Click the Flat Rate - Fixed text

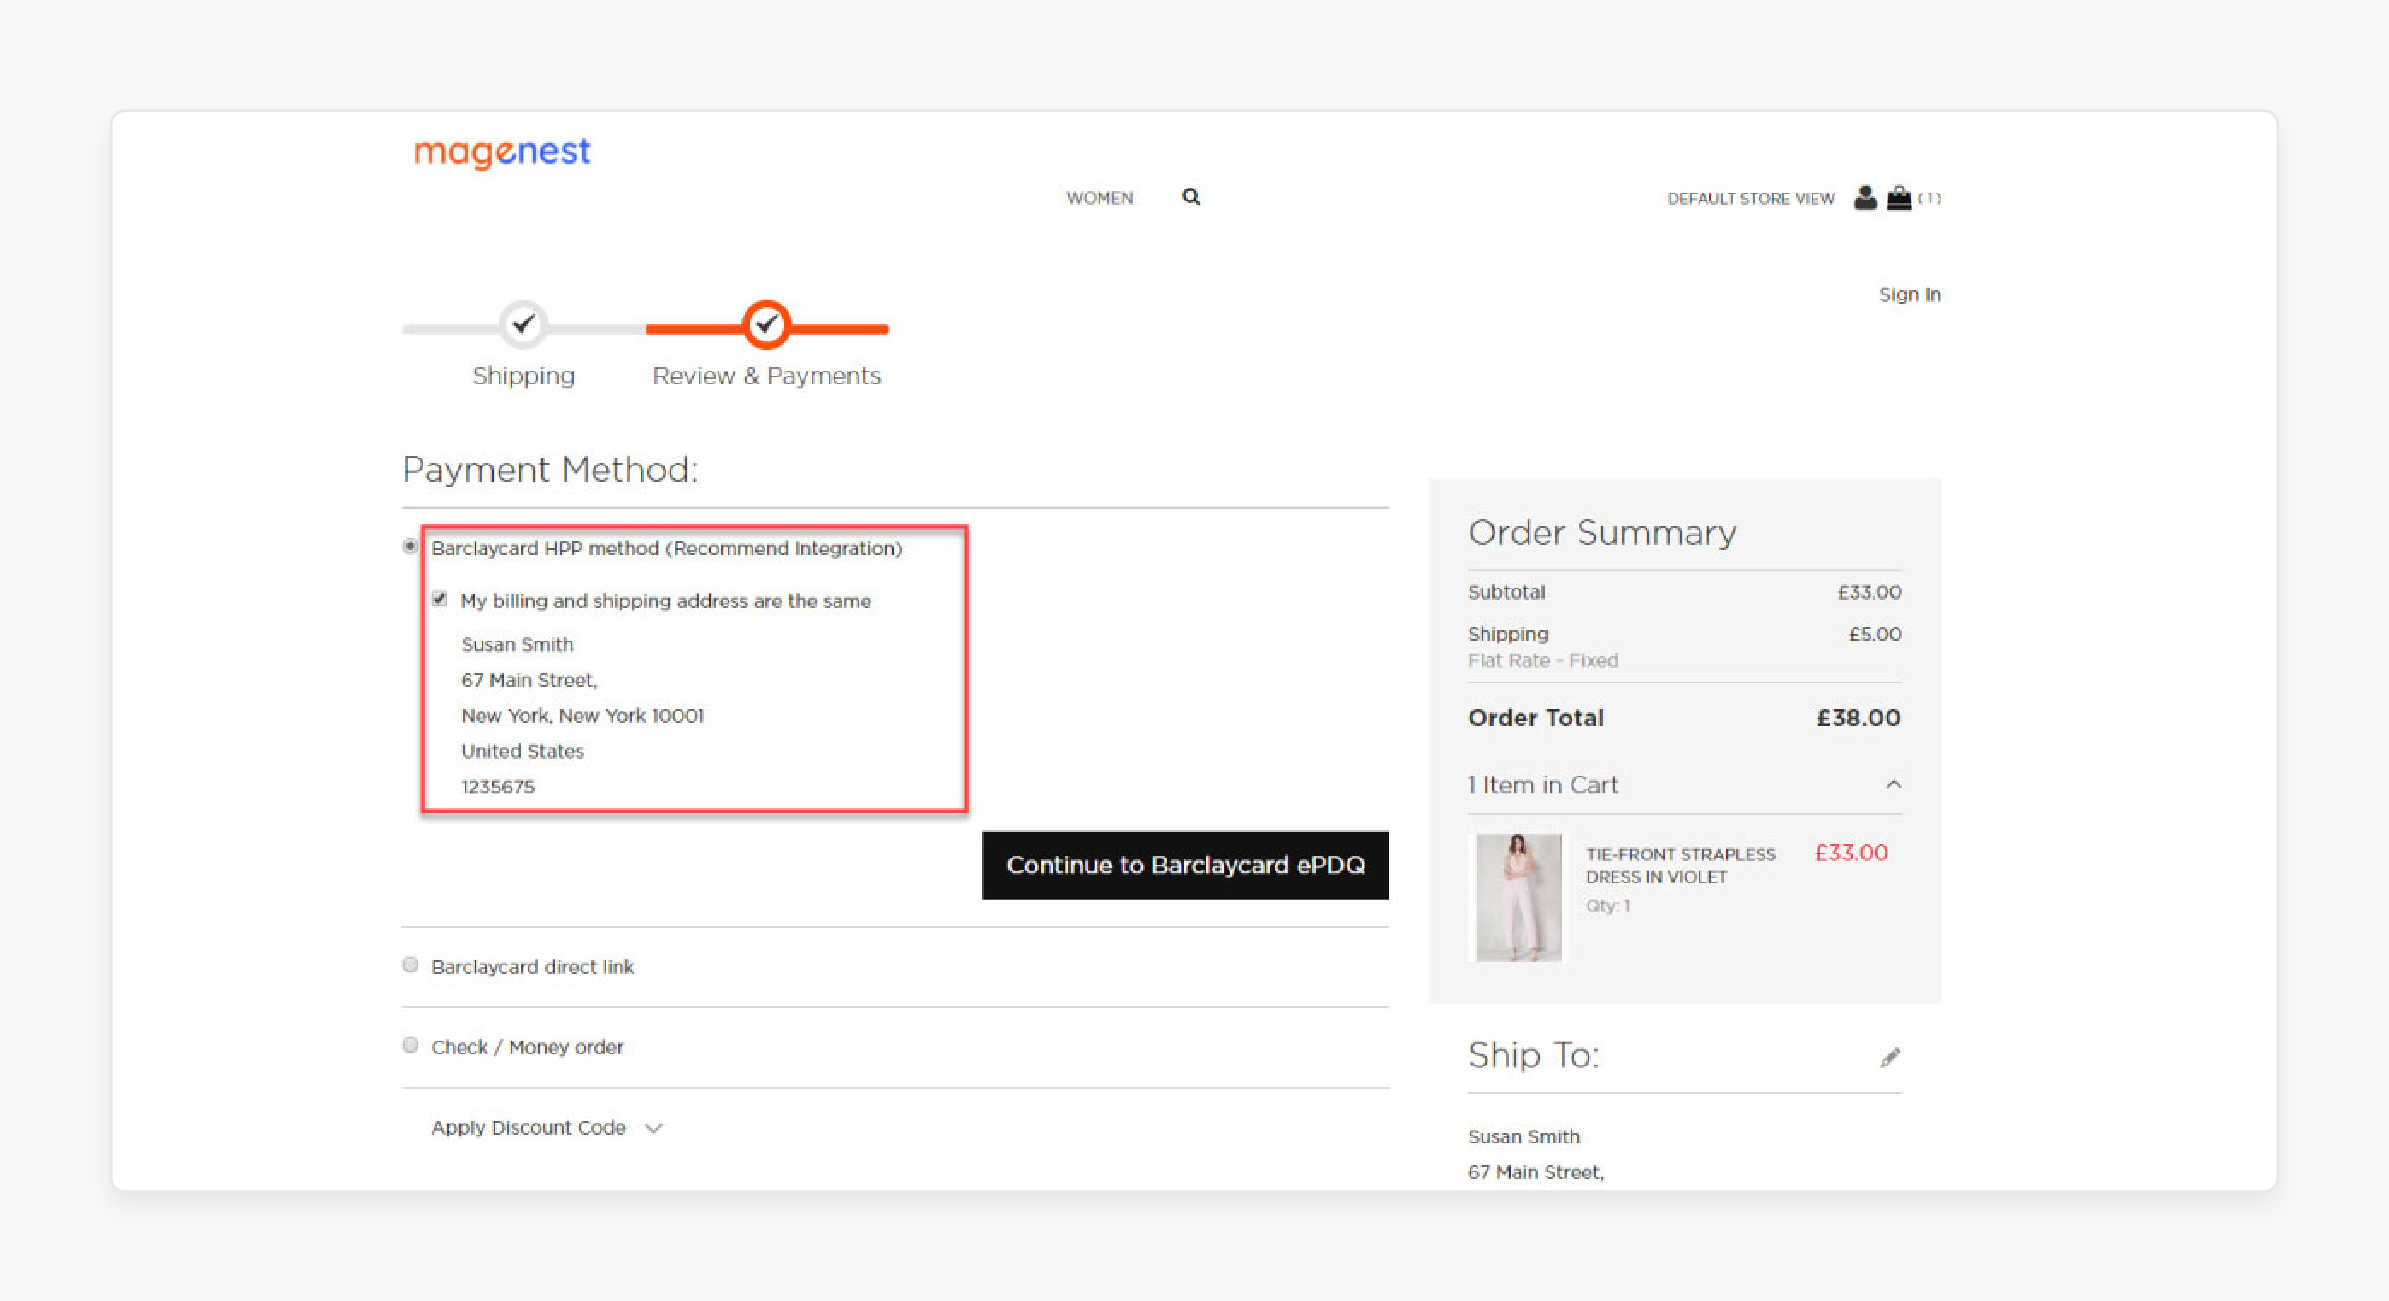1542,661
